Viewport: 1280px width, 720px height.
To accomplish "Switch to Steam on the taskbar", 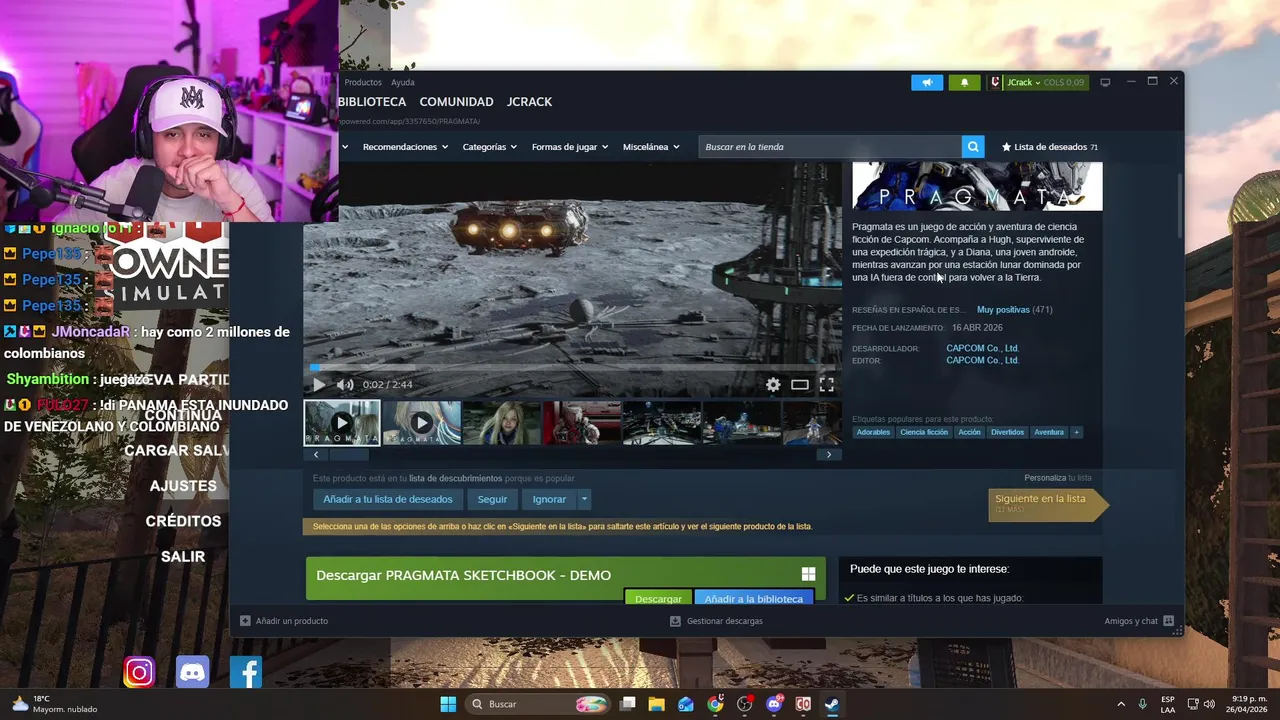I will point(831,704).
